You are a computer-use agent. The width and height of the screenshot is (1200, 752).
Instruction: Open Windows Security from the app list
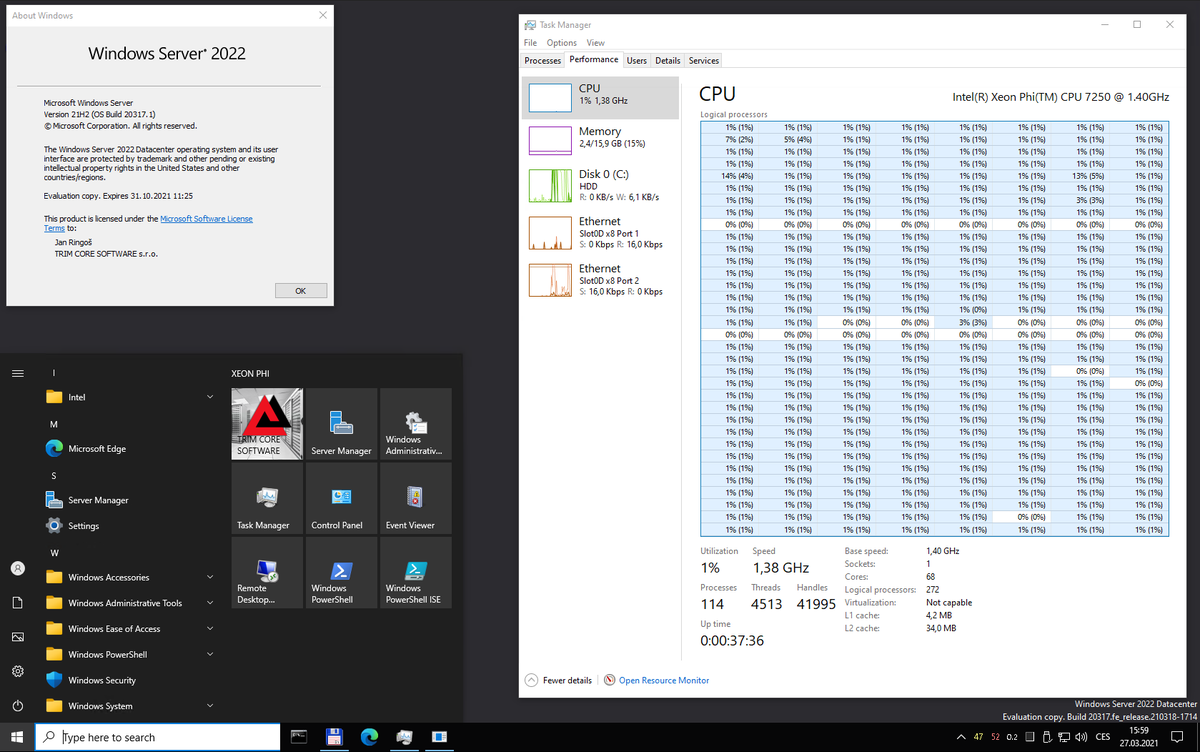tap(130, 680)
